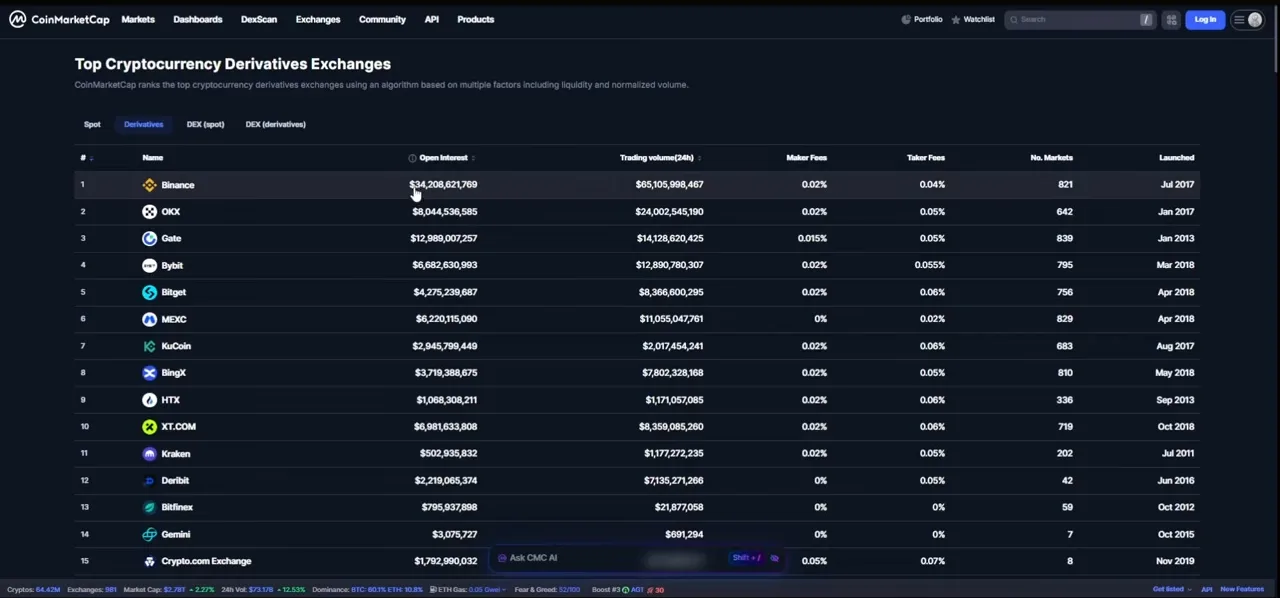Click the grid widget icon beside Log In
The width and height of the screenshot is (1280, 598).
tap(1171, 19)
